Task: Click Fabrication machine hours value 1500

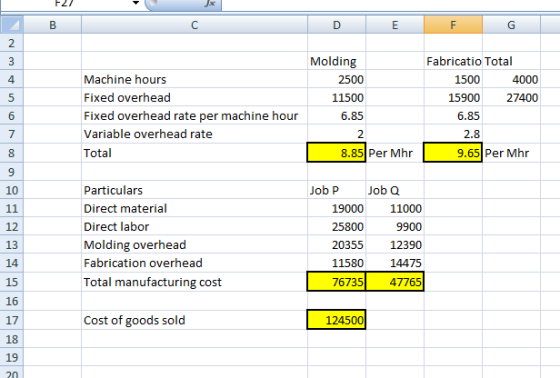Action: (453, 79)
